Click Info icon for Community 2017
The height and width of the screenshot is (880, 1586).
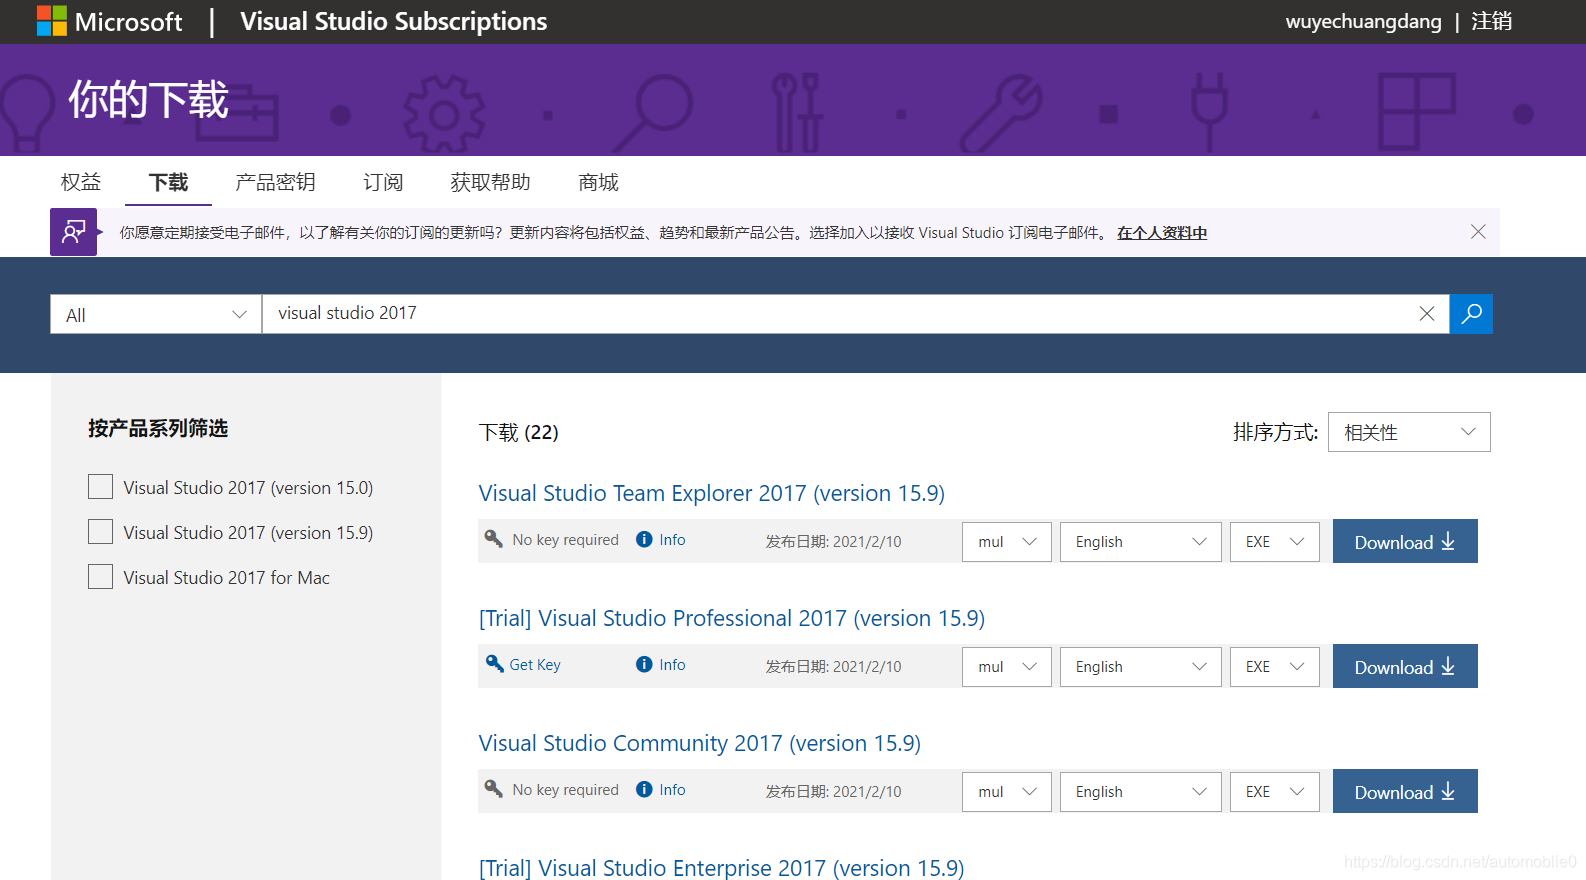[644, 790]
